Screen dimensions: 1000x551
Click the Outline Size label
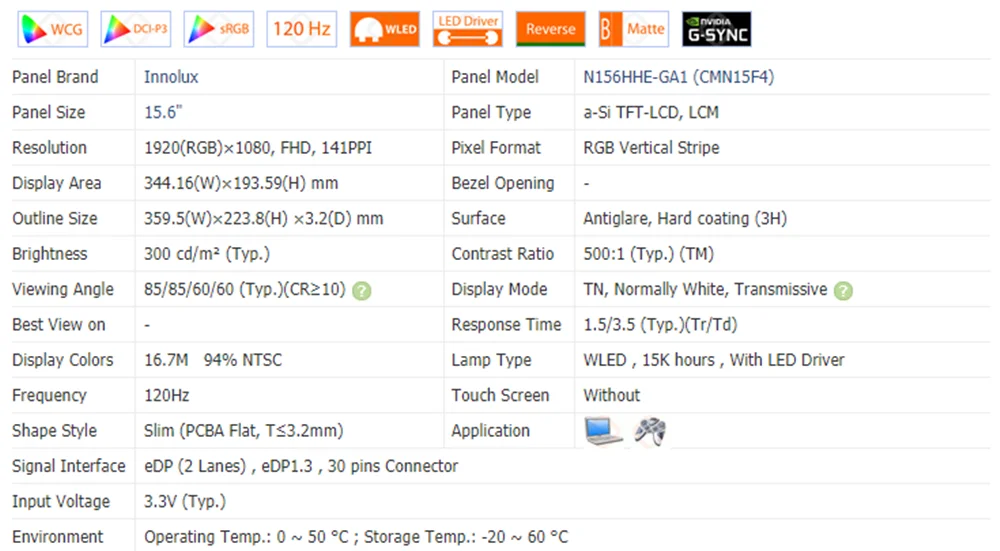(55, 219)
